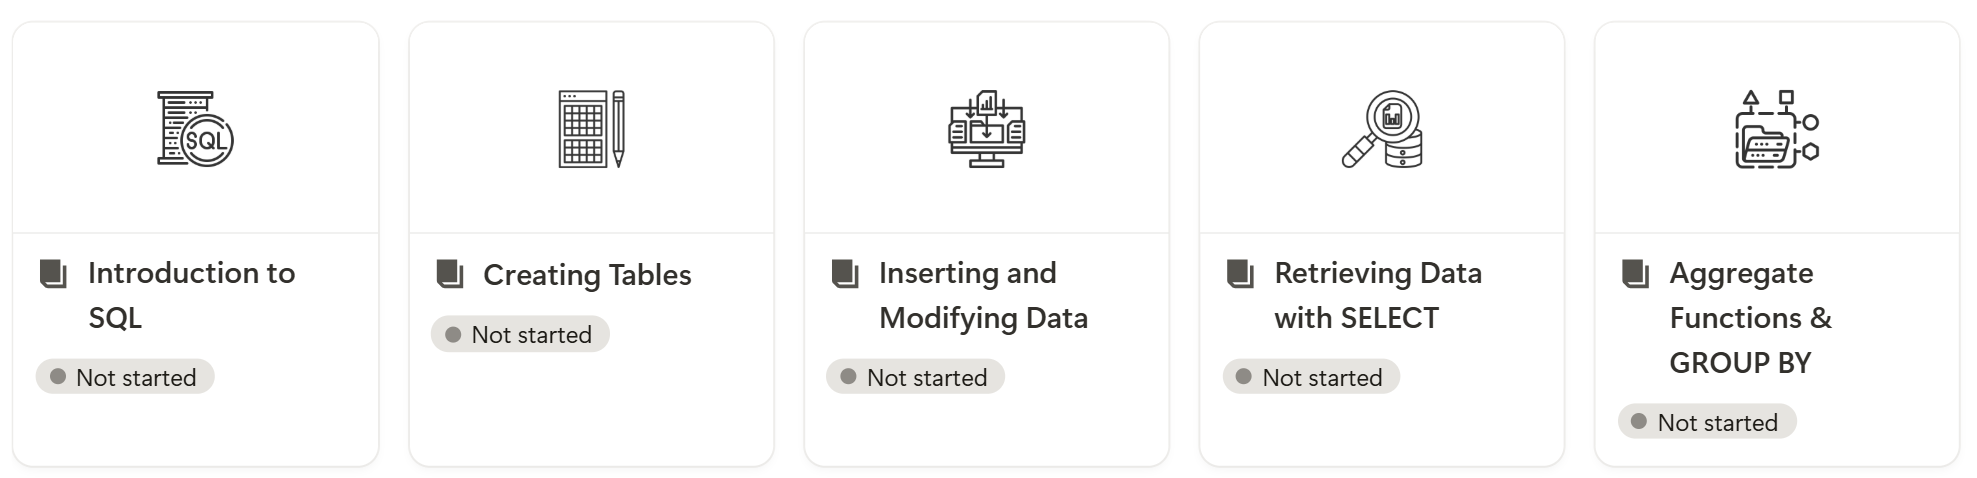Change Not started status on Creating Tables
This screenshot has width=1977, height=478.
(520, 334)
